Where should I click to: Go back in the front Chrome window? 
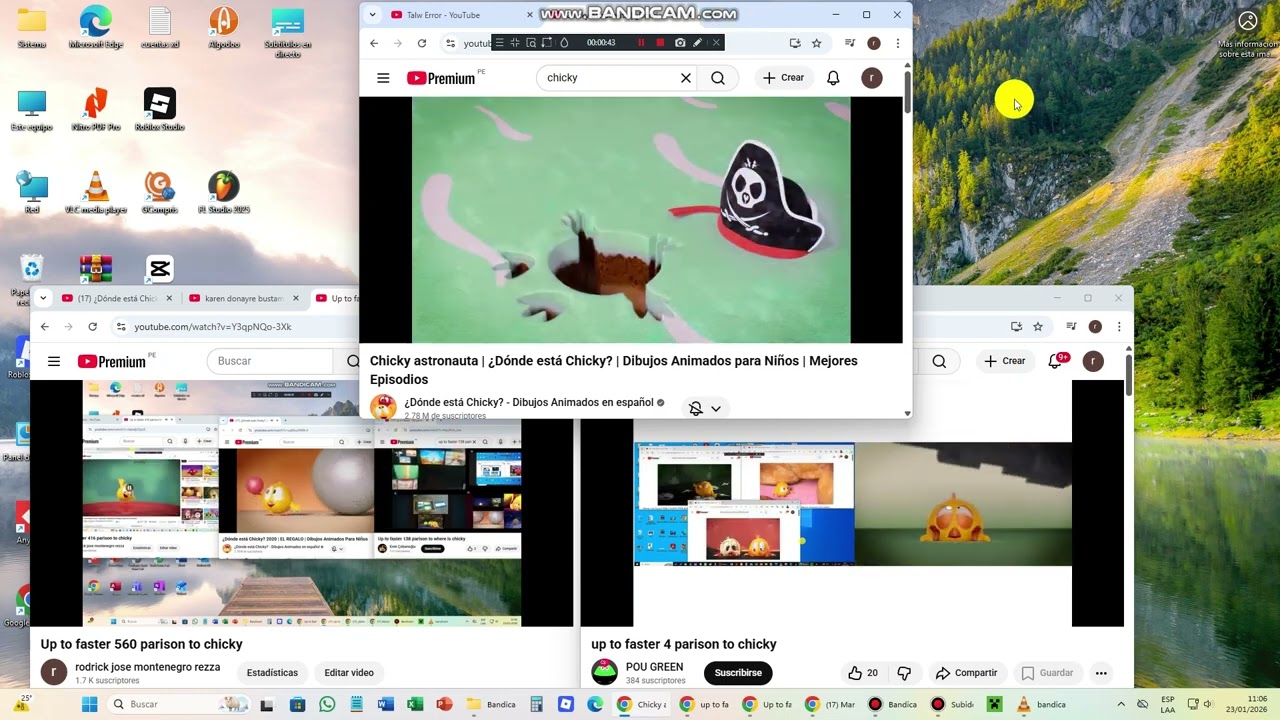point(374,43)
